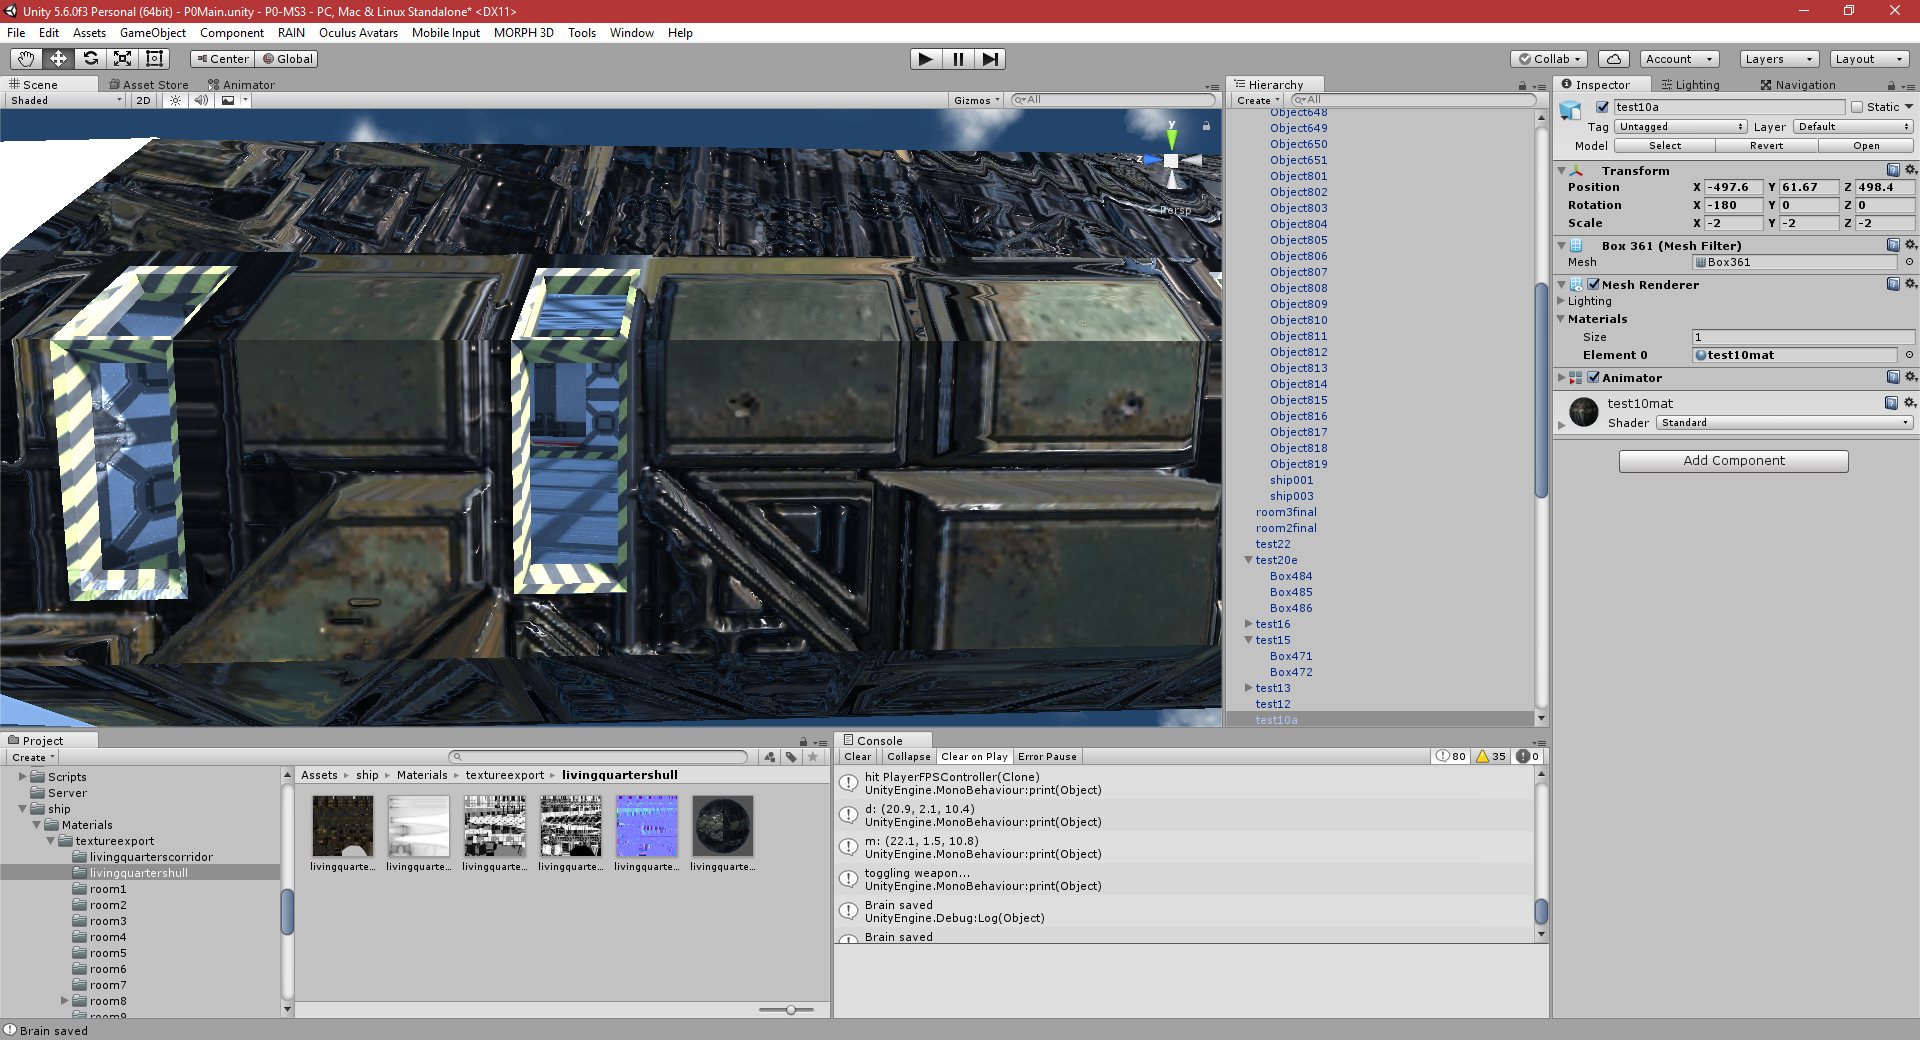The image size is (1920, 1040).
Task: Pause play mode
Action: pyautogui.click(x=958, y=59)
